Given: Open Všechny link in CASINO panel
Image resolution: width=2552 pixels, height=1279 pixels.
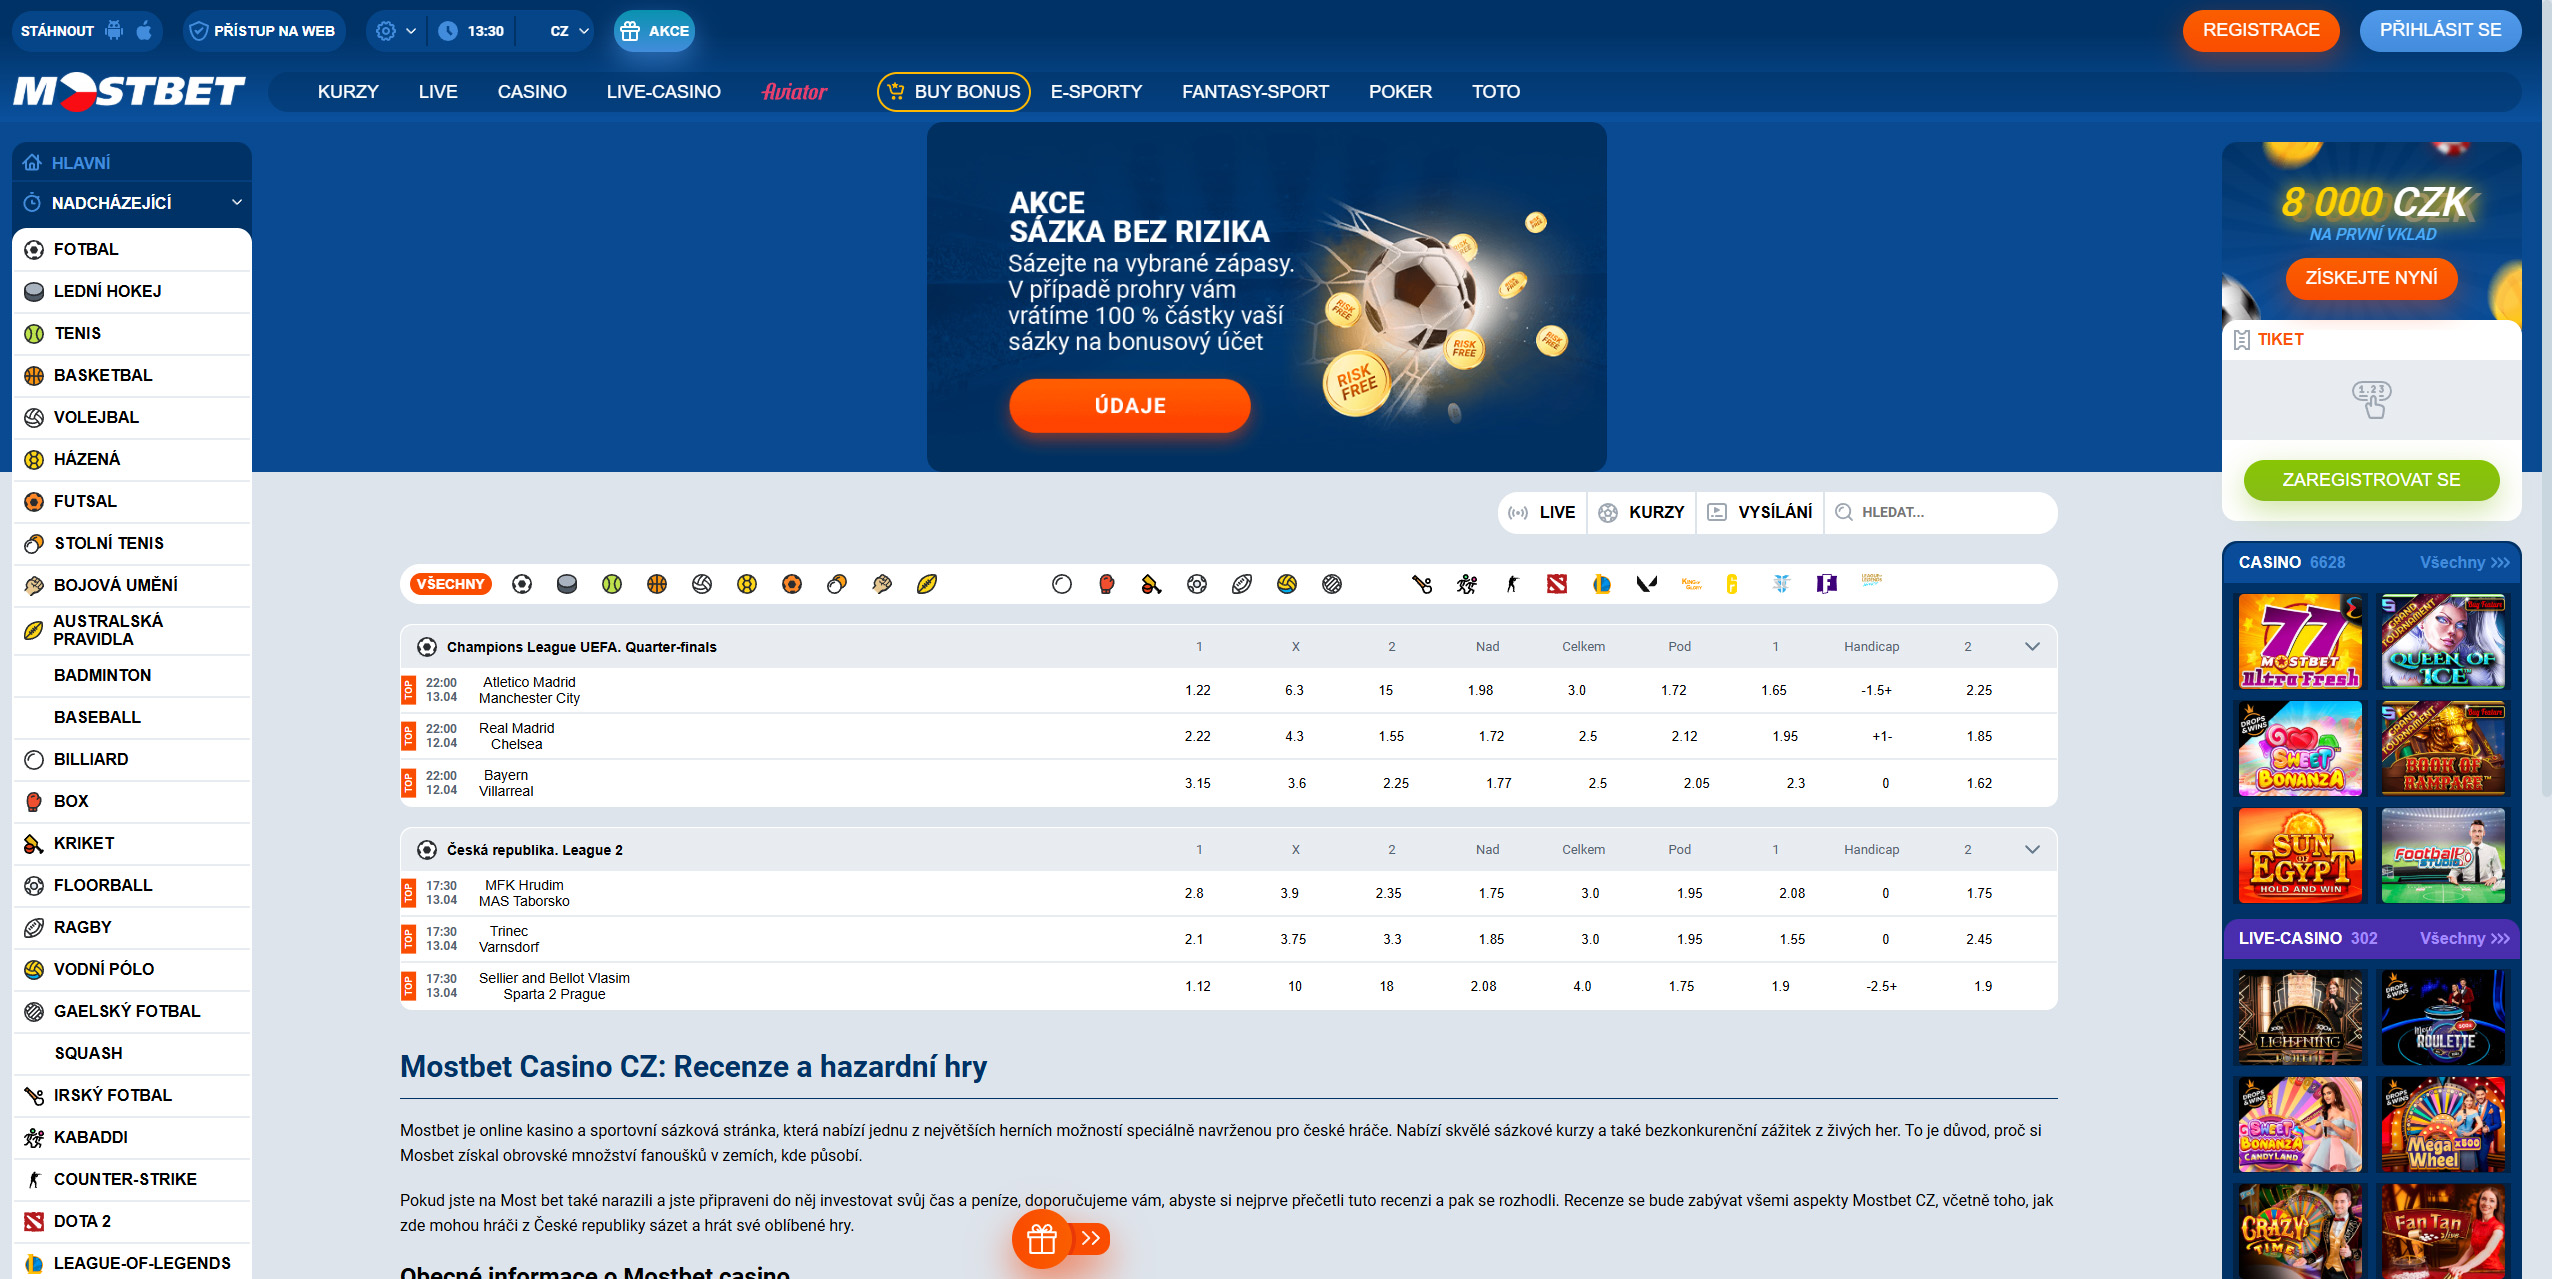Looking at the screenshot, I should (x=2464, y=562).
